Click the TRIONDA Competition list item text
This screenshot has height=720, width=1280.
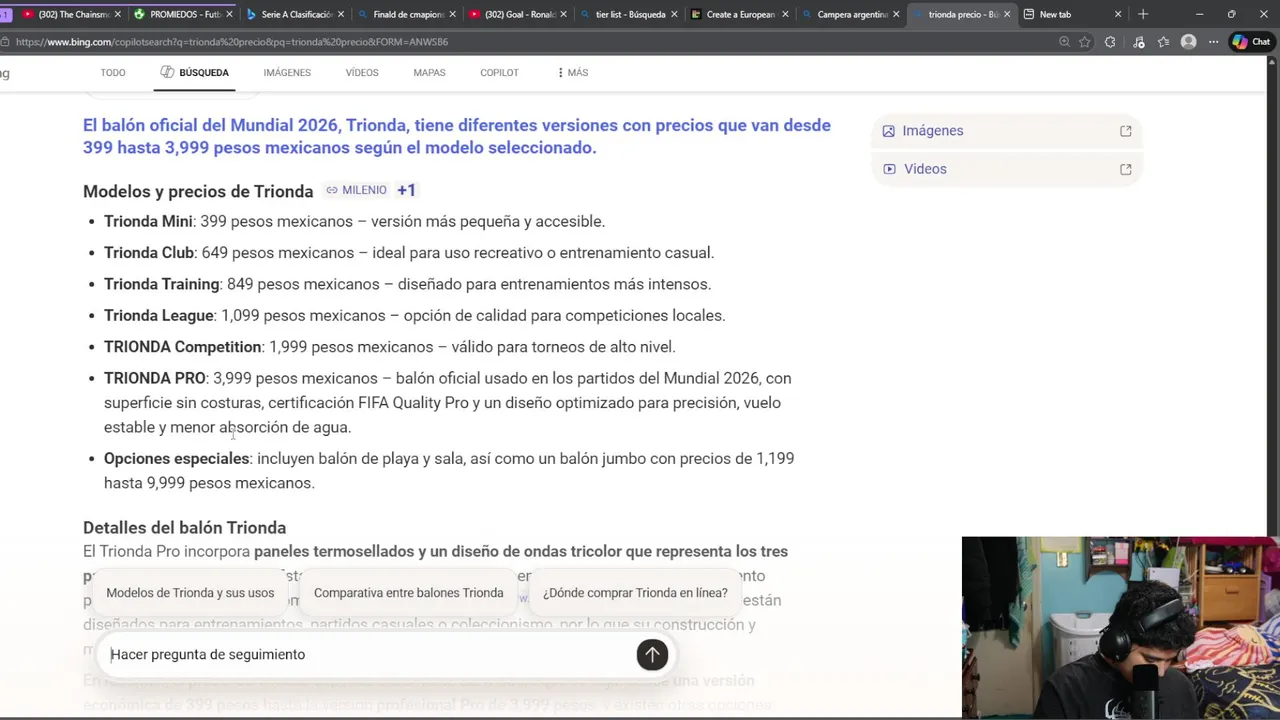tap(390, 347)
